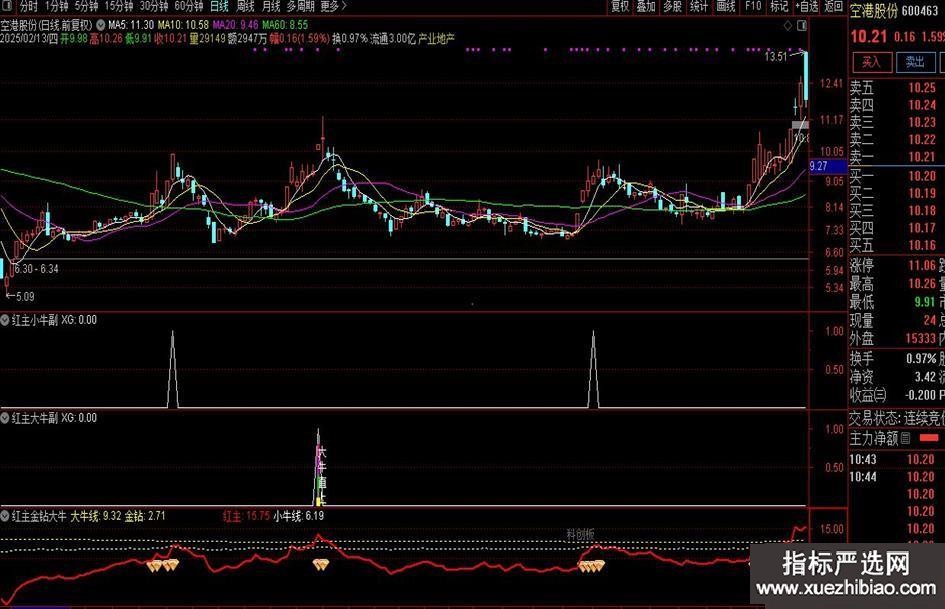Click the small list icon next to 主力净额

click(906, 438)
